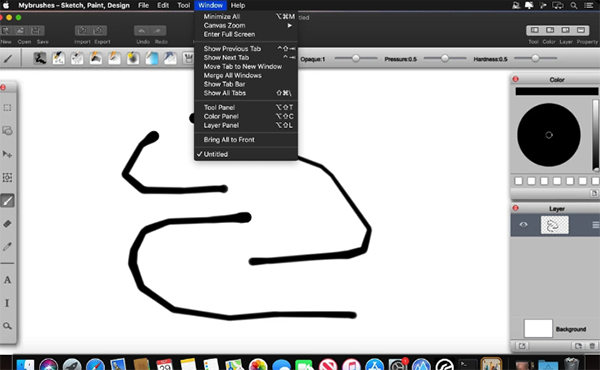Viewport: 600px width, 370px height.
Task: Select the Eraser tool in left panel
Action: point(7,224)
